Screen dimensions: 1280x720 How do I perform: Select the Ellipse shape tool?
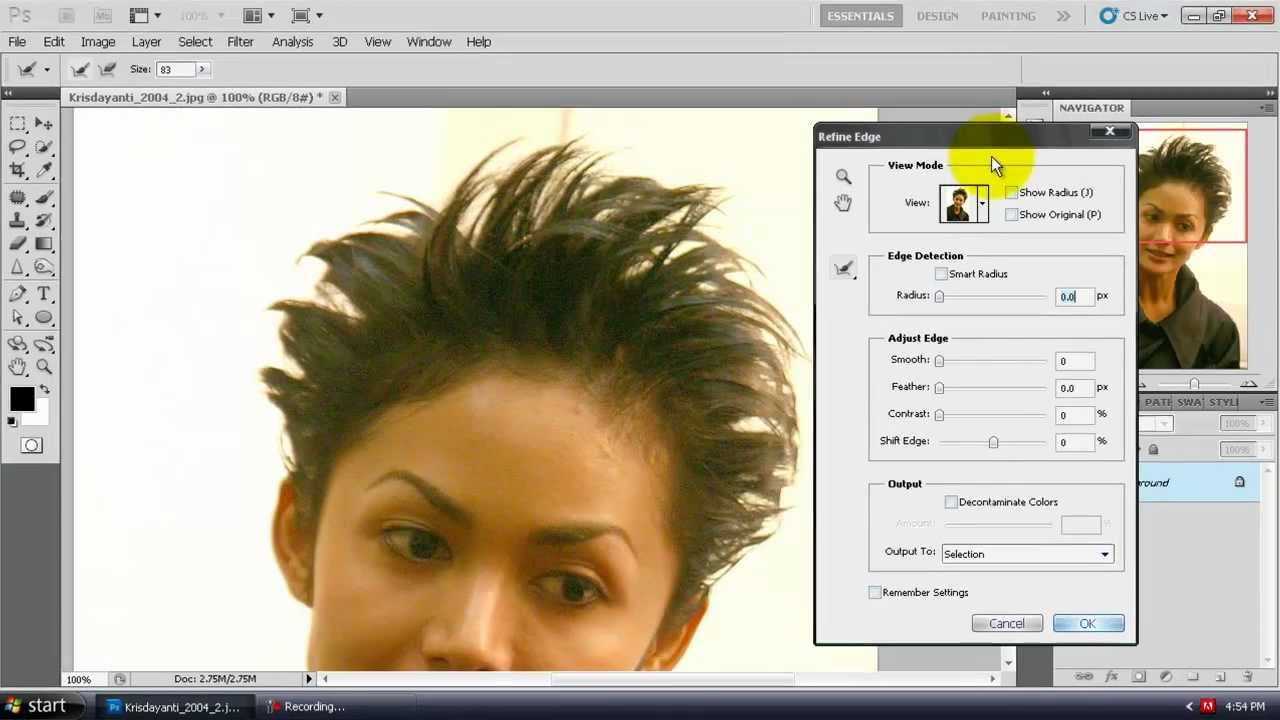pos(44,318)
